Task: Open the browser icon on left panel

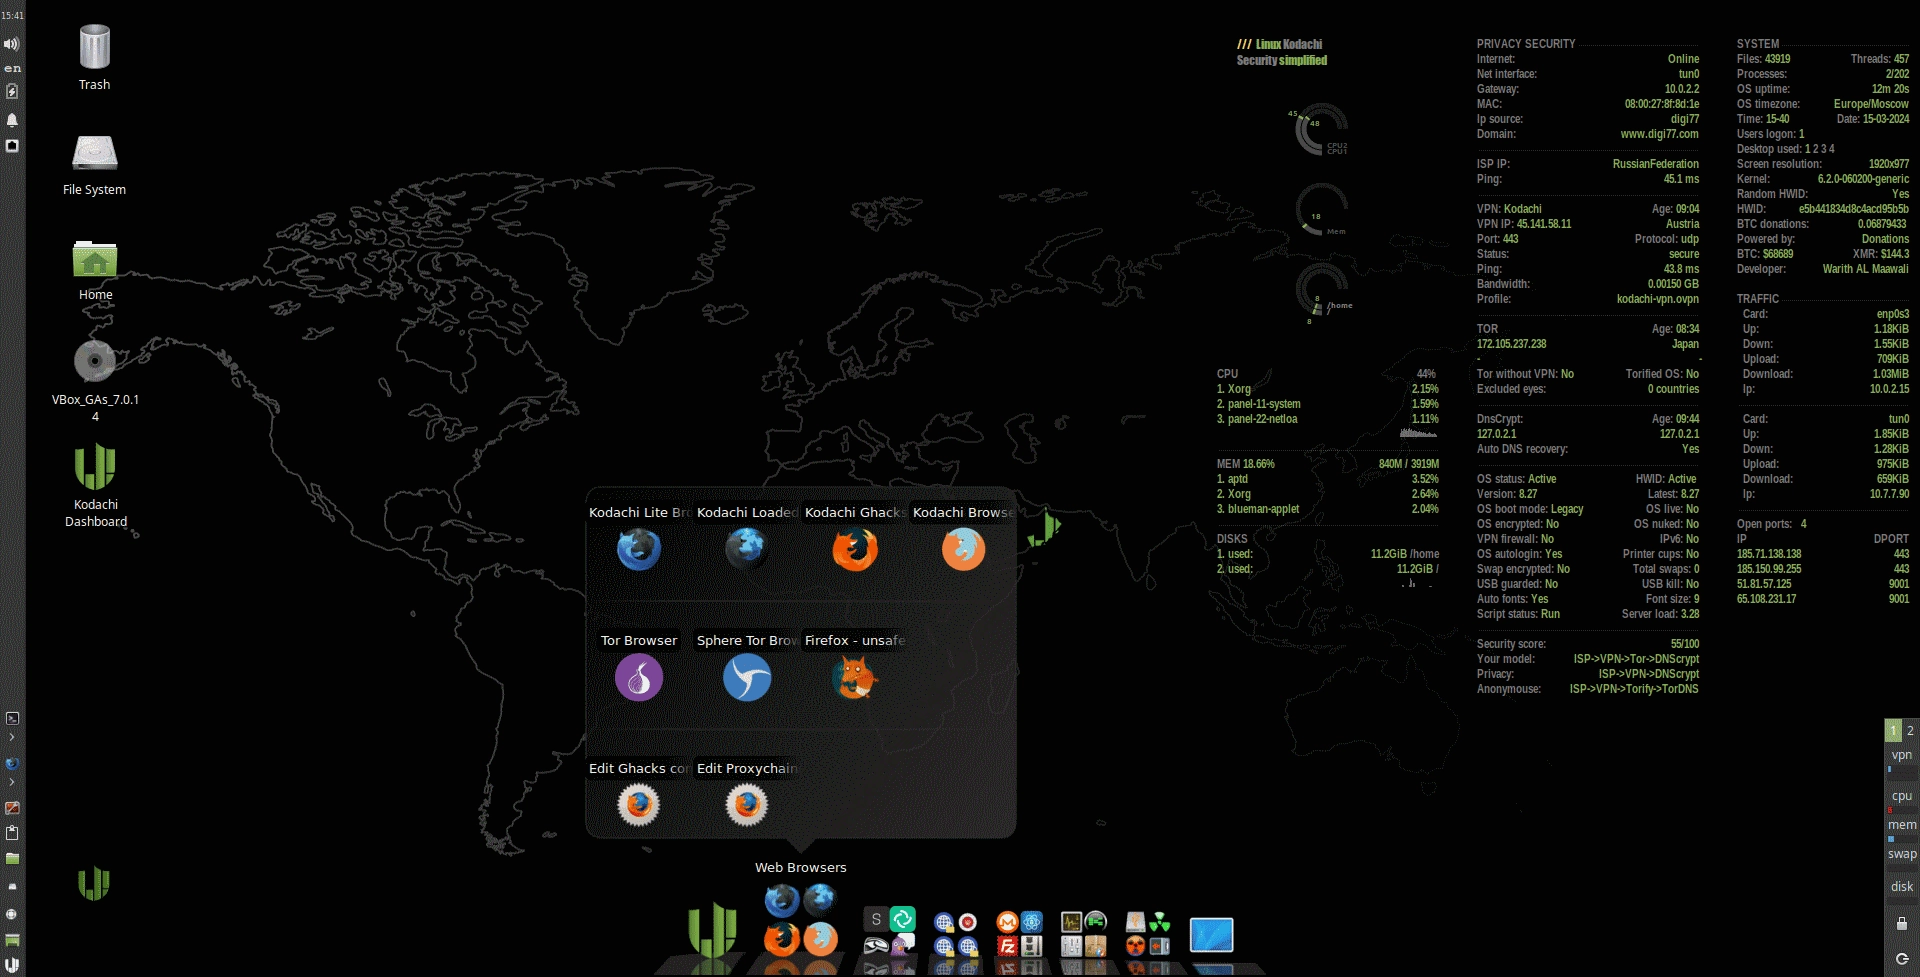Action: point(12,764)
